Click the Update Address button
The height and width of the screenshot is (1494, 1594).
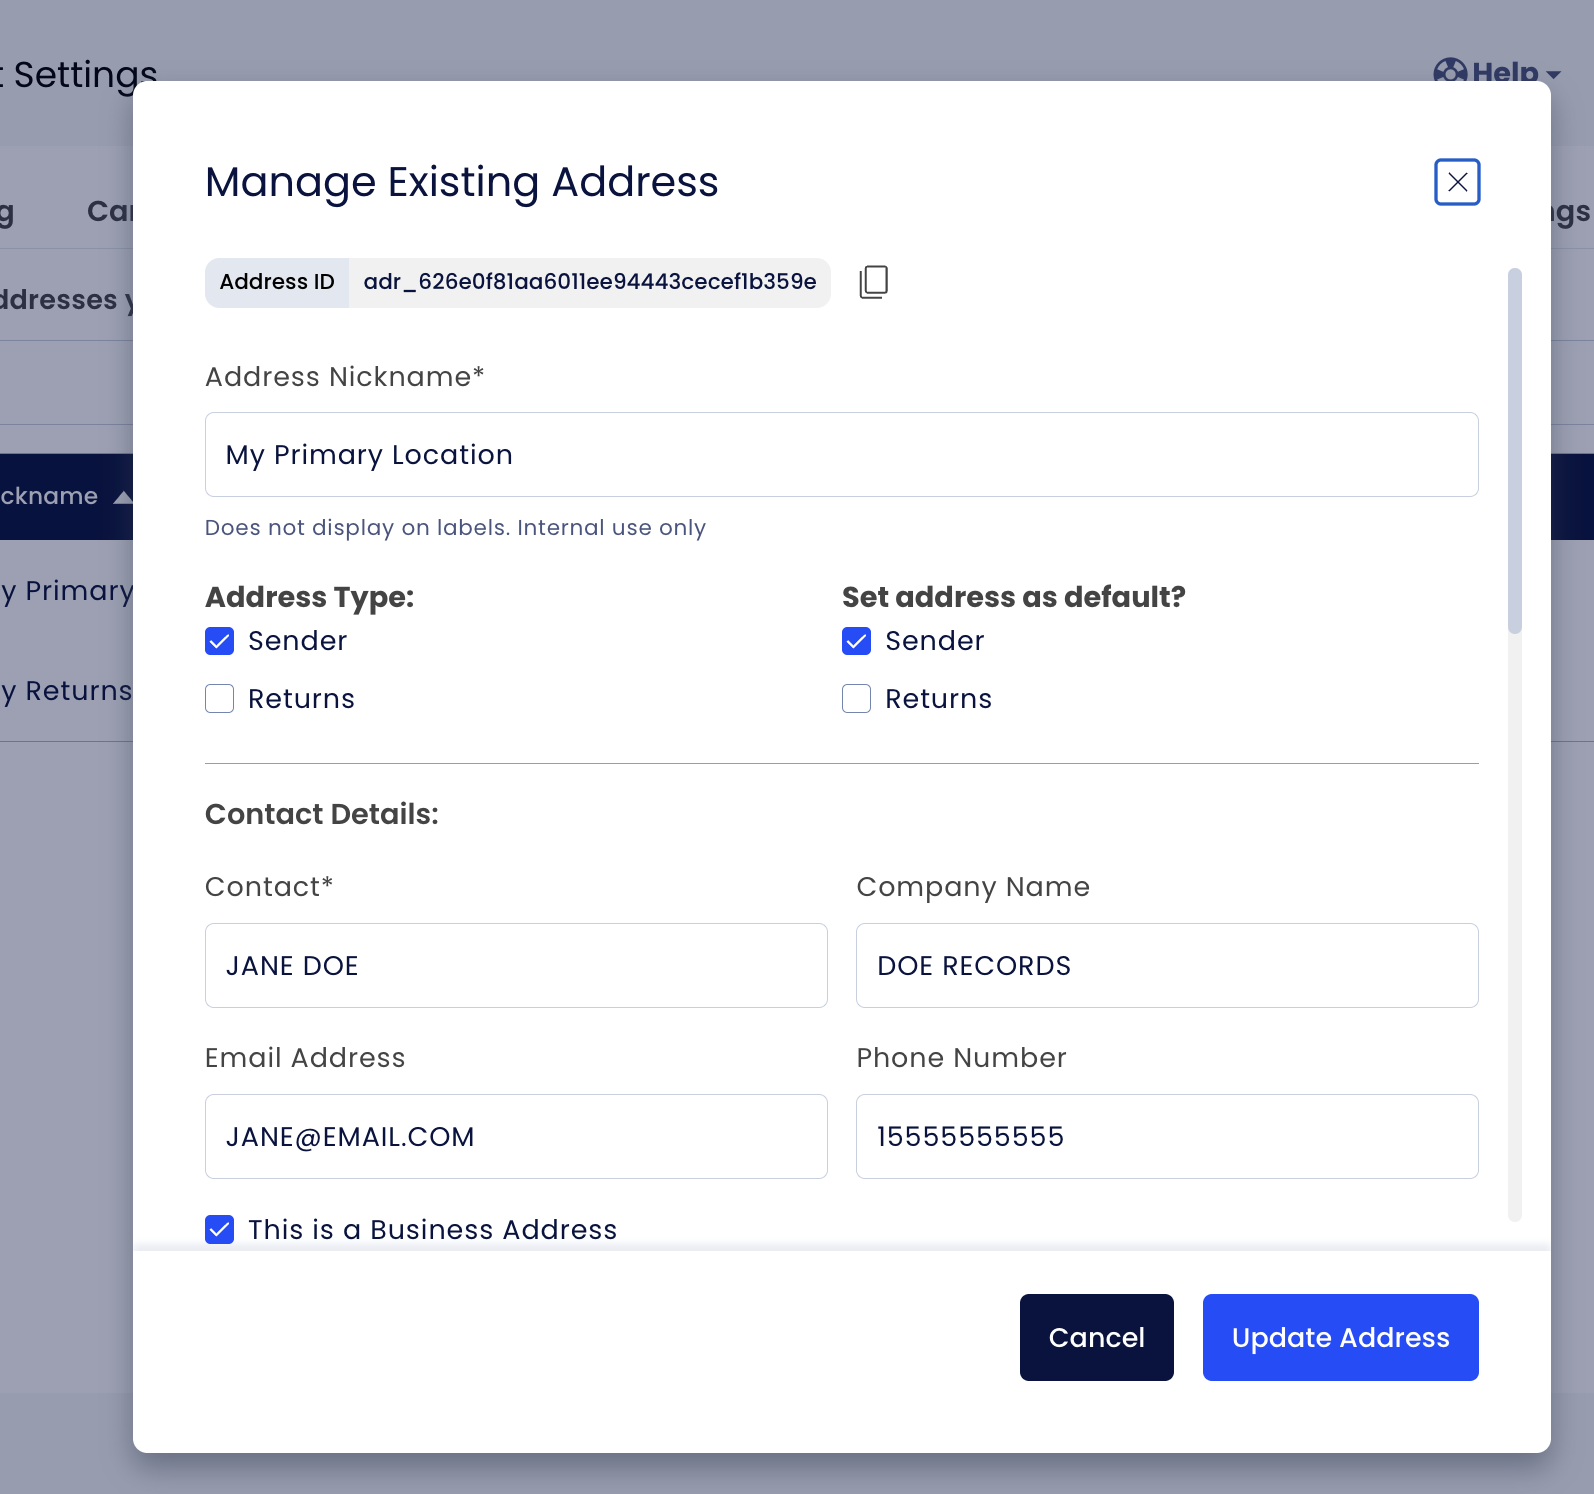click(1341, 1338)
